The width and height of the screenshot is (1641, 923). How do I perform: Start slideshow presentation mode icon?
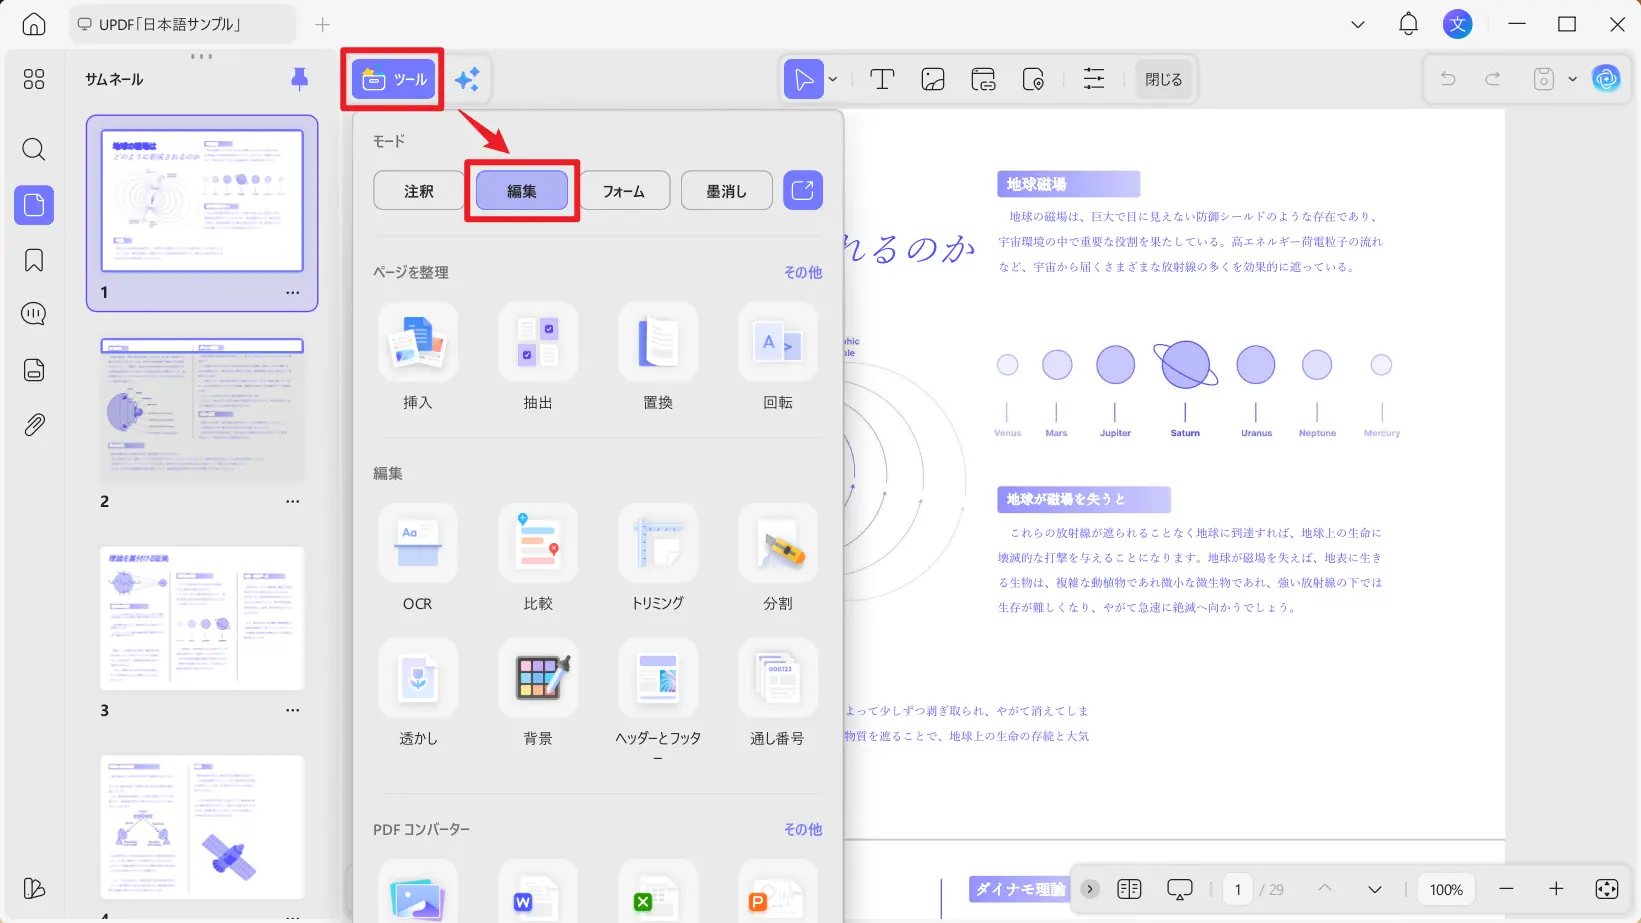coord(1180,889)
